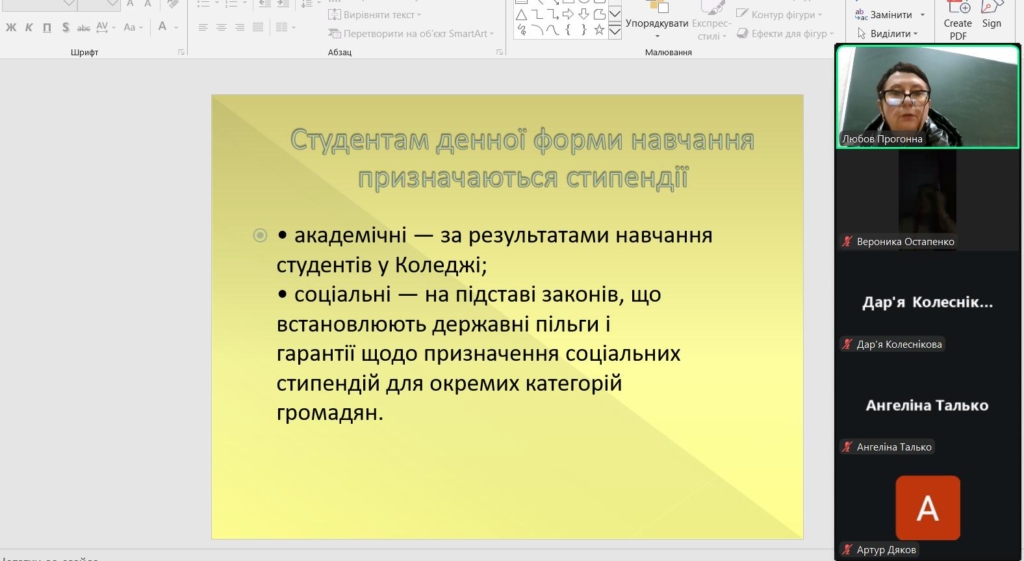Open the AV character spacing dropdown
The image size is (1024, 561).
coord(104,27)
